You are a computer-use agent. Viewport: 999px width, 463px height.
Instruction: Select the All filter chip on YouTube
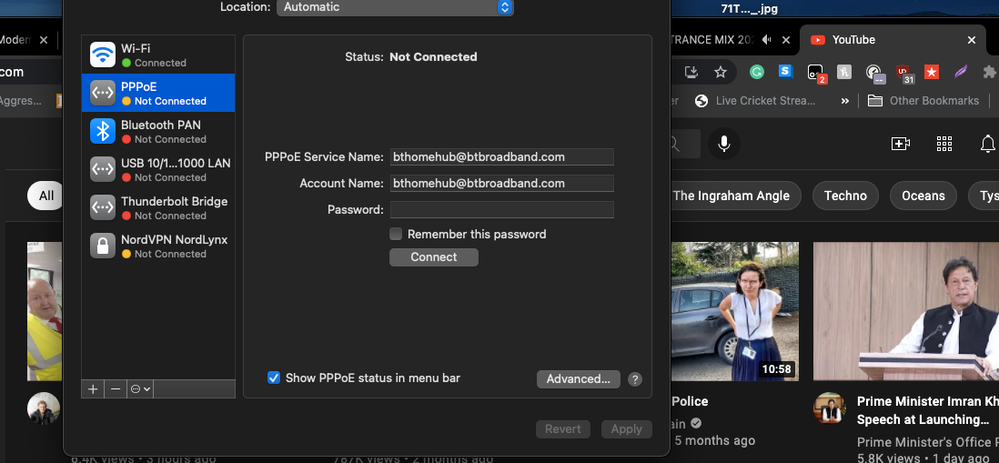[46, 196]
